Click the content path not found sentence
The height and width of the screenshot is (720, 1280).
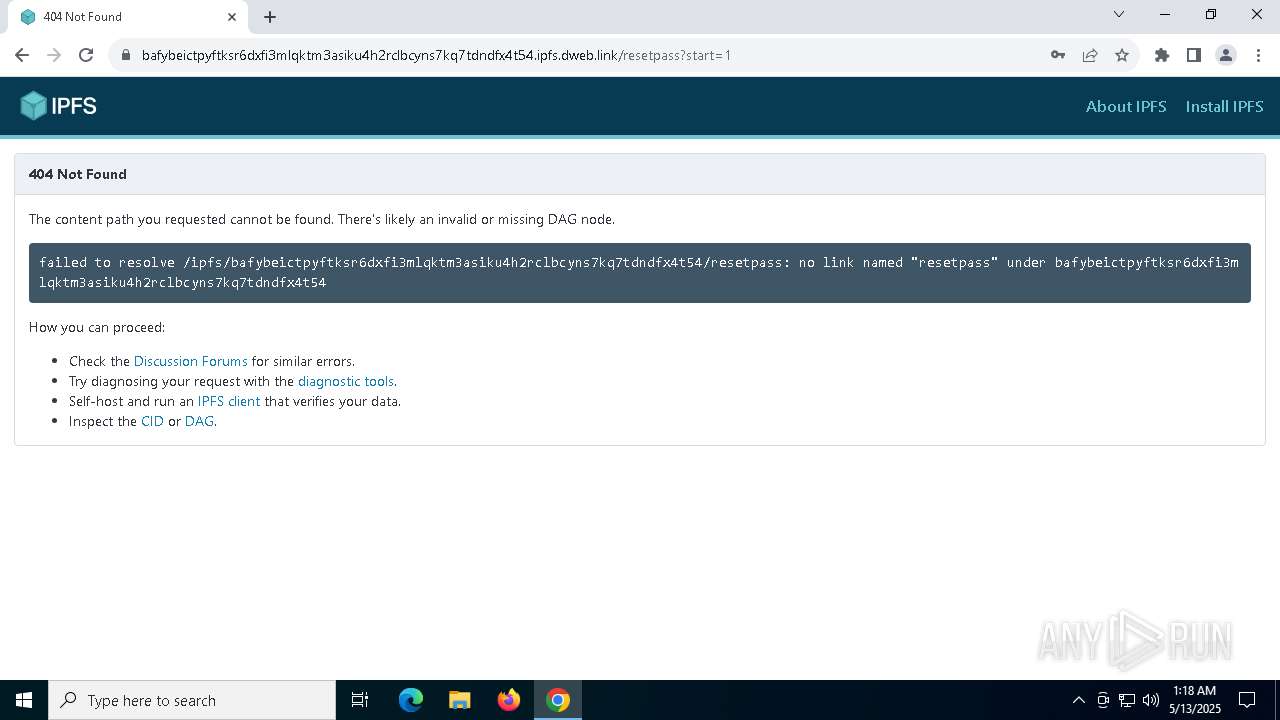[x=322, y=219]
